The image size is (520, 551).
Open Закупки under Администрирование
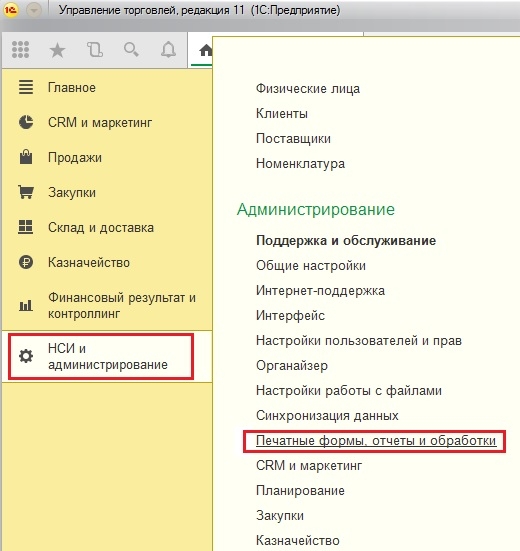pyautogui.click(x=280, y=516)
